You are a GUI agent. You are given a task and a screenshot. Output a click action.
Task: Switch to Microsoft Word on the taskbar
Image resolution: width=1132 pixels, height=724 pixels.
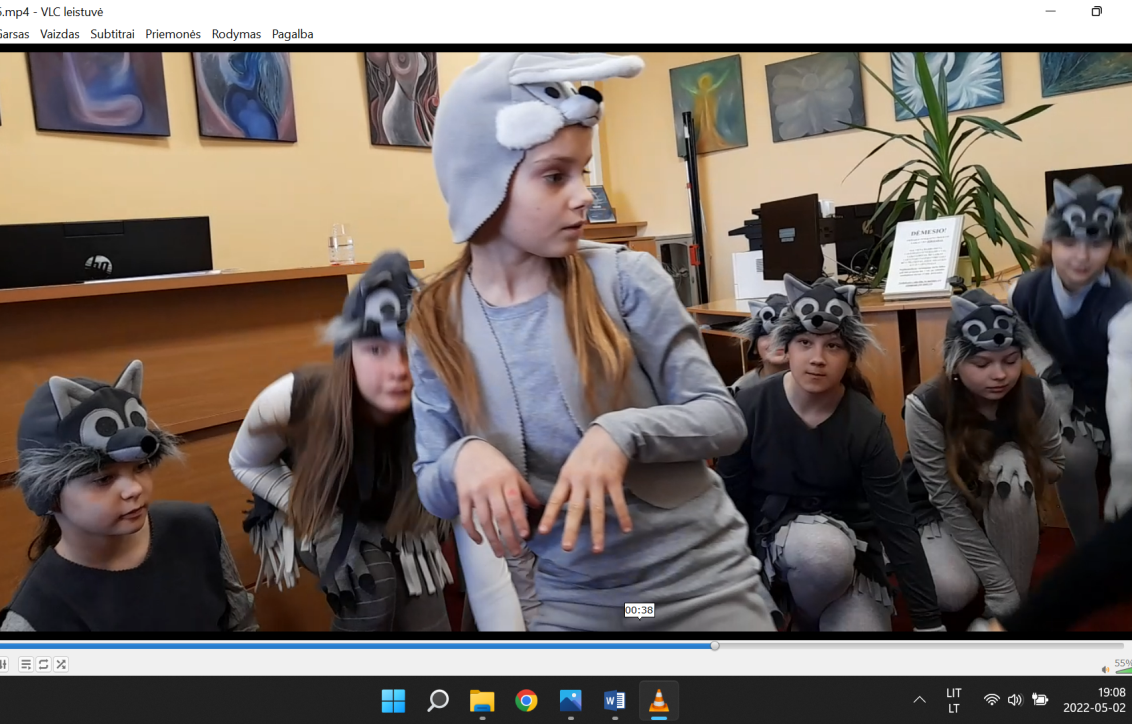click(614, 700)
